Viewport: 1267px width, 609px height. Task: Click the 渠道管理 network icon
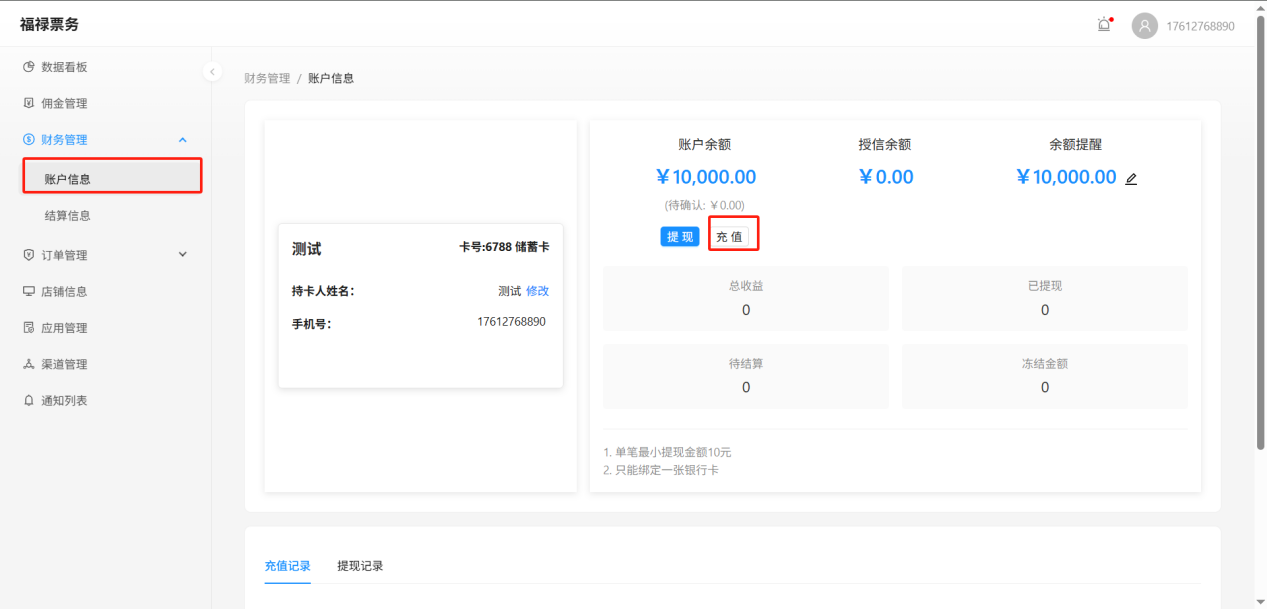tap(29, 364)
